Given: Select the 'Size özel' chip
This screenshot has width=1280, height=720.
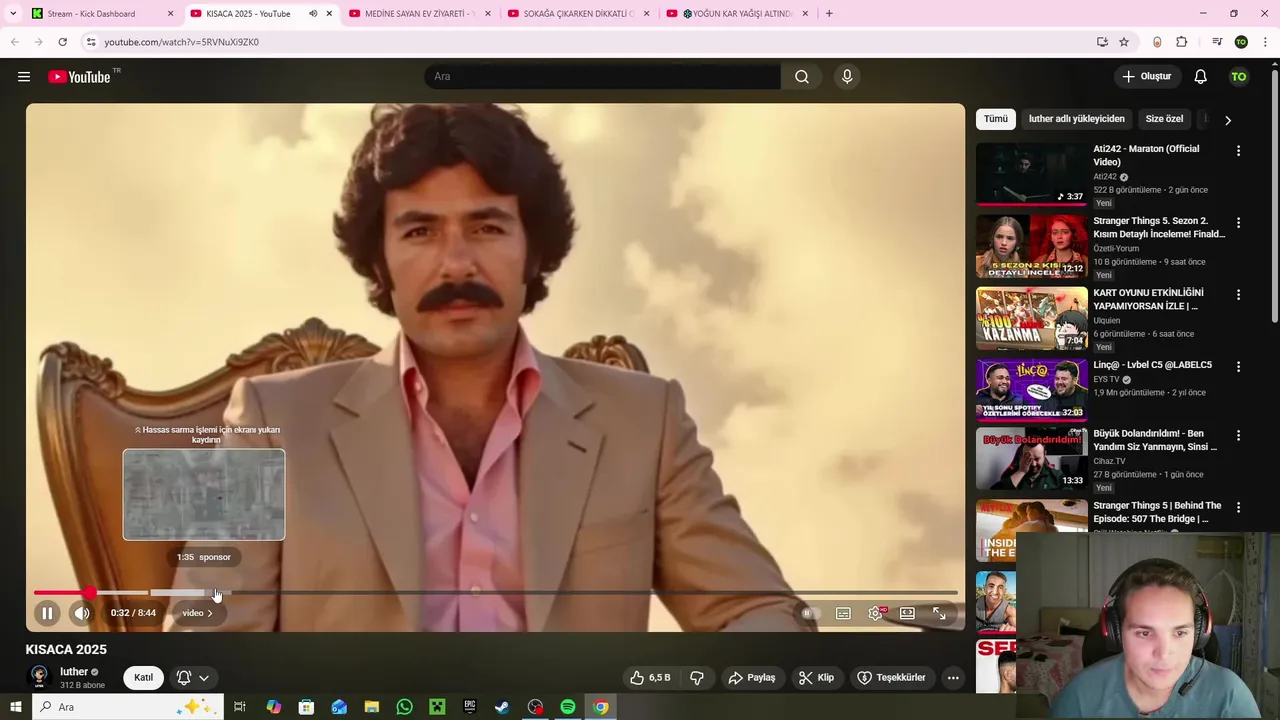Looking at the screenshot, I should click(x=1164, y=119).
